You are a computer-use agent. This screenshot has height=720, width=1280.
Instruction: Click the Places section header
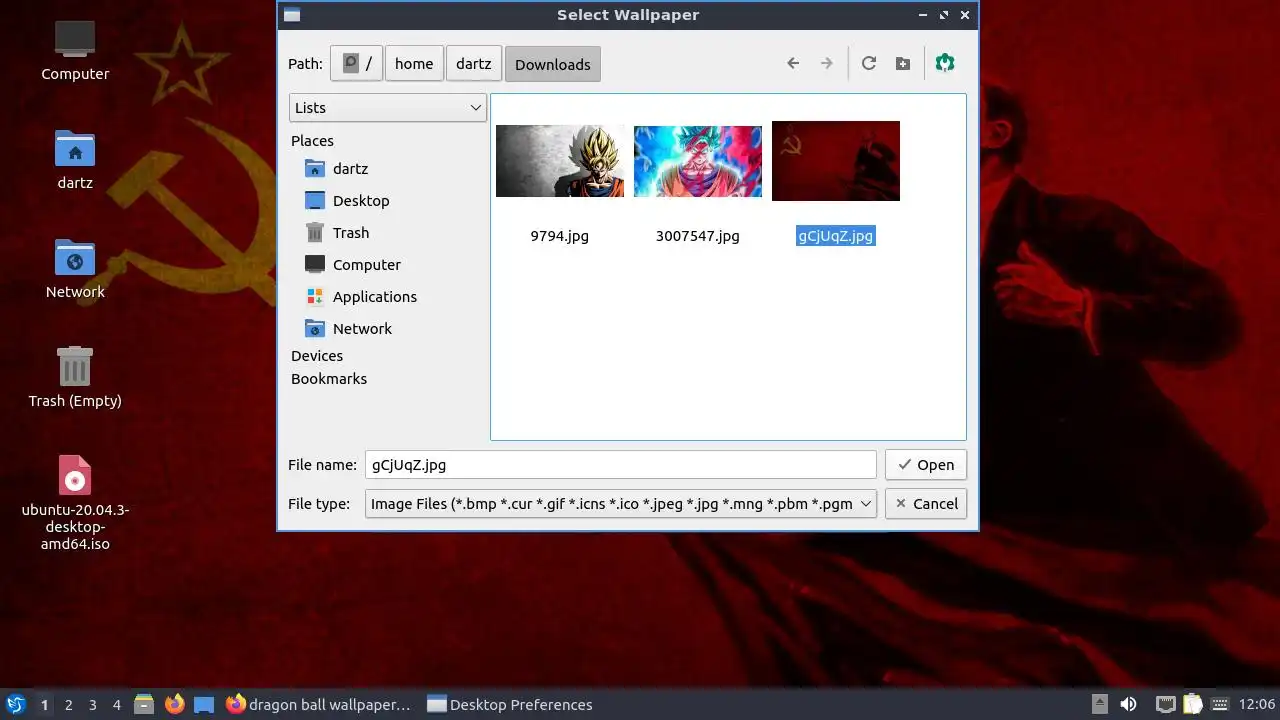pos(312,141)
